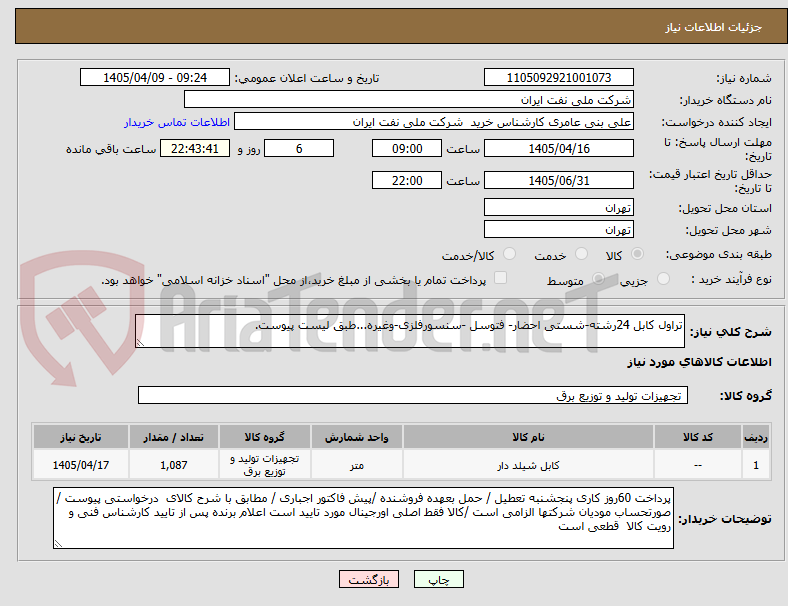Select the کالا/خدمت radio button
The width and height of the screenshot is (788, 606).
coord(510,254)
